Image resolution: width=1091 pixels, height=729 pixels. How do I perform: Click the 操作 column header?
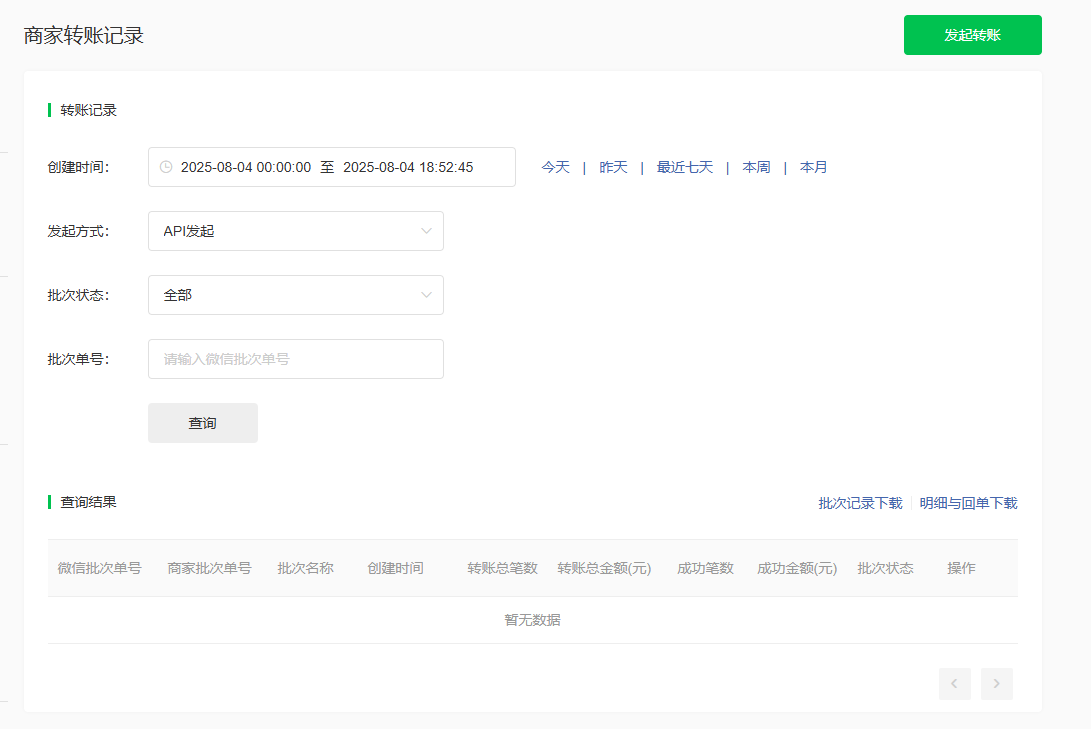961,568
